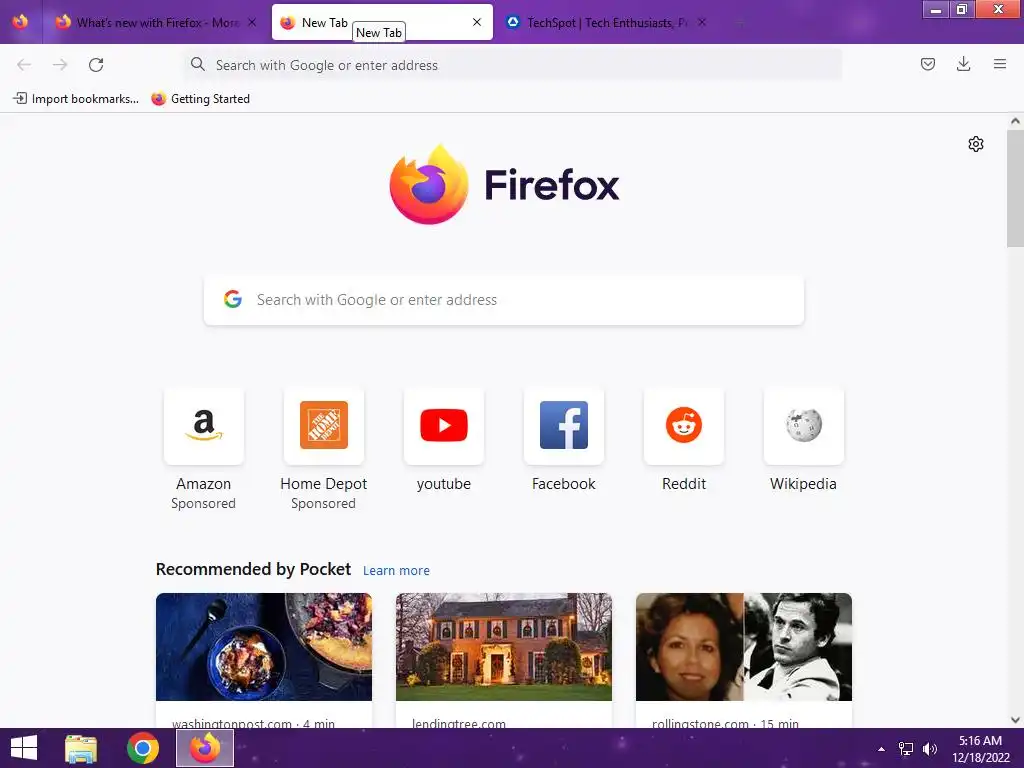Open new tab personalize gear icon
The height and width of the screenshot is (768, 1024).
[976, 144]
